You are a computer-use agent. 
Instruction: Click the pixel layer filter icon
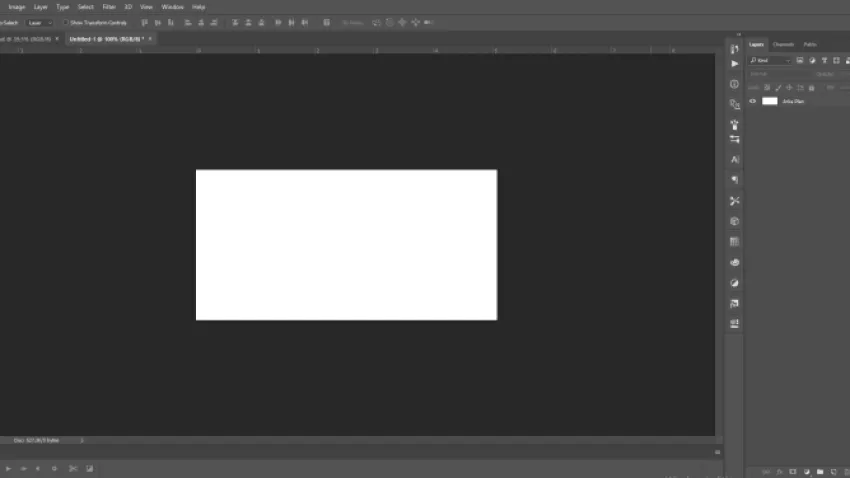coord(799,60)
